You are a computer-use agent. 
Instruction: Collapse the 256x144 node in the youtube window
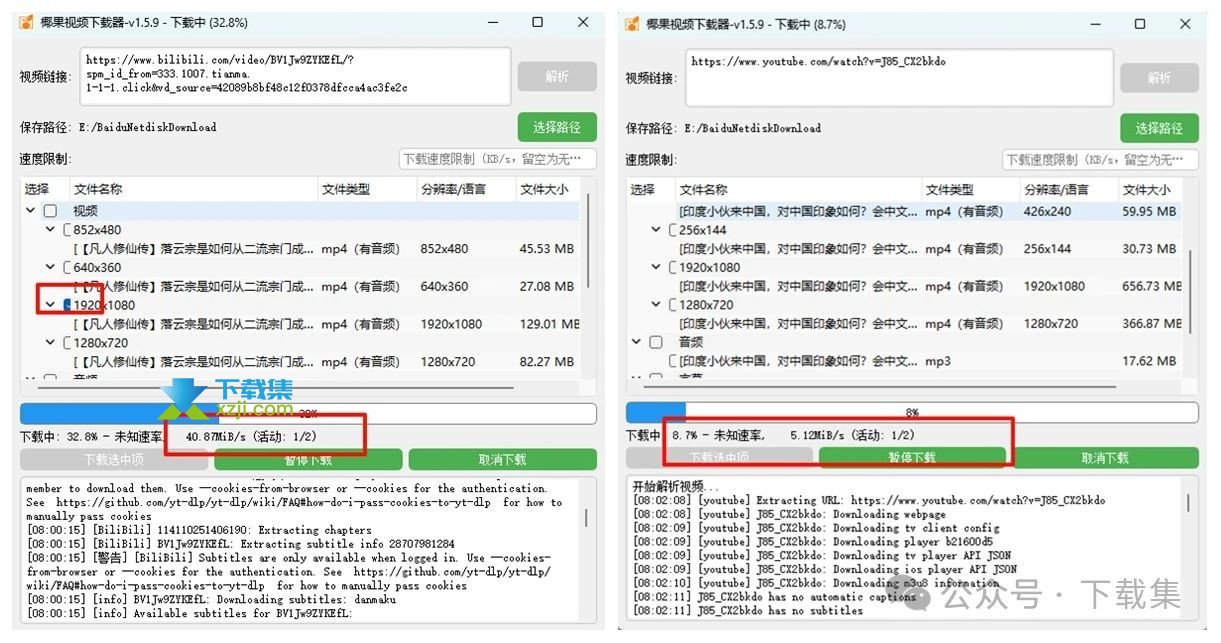click(x=656, y=230)
